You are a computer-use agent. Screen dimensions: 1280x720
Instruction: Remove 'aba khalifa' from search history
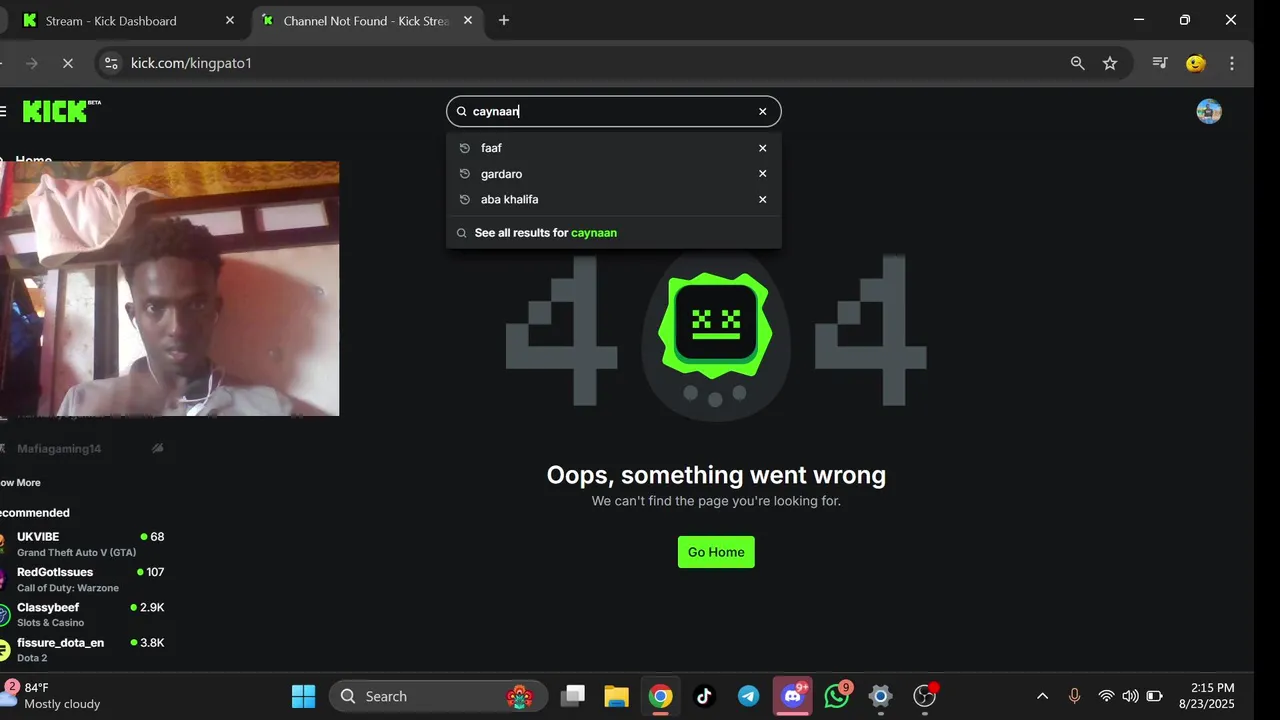click(x=762, y=200)
